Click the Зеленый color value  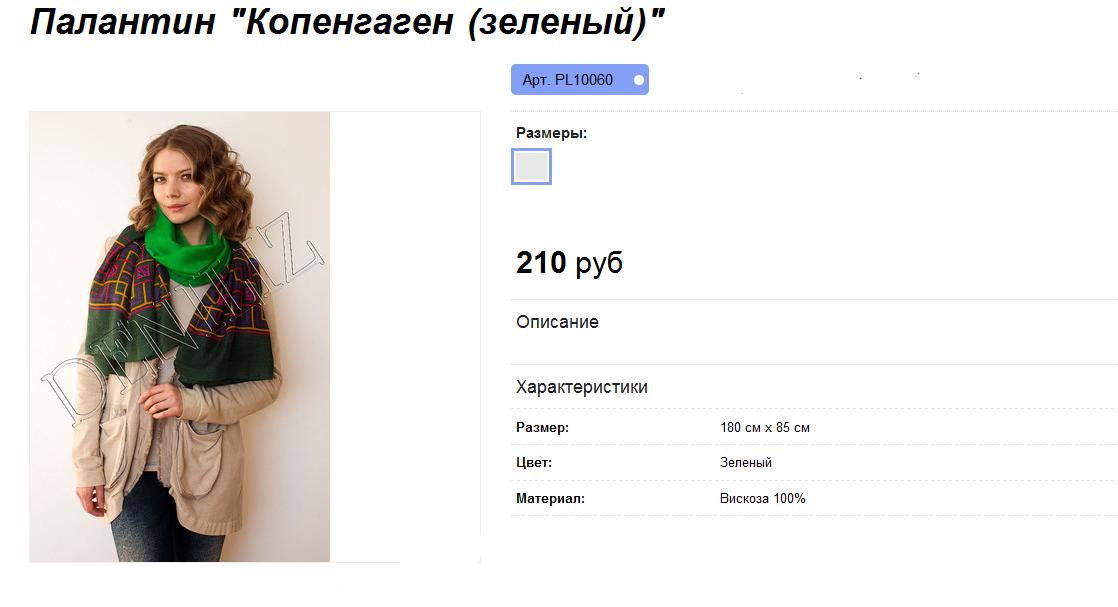(746, 462)
